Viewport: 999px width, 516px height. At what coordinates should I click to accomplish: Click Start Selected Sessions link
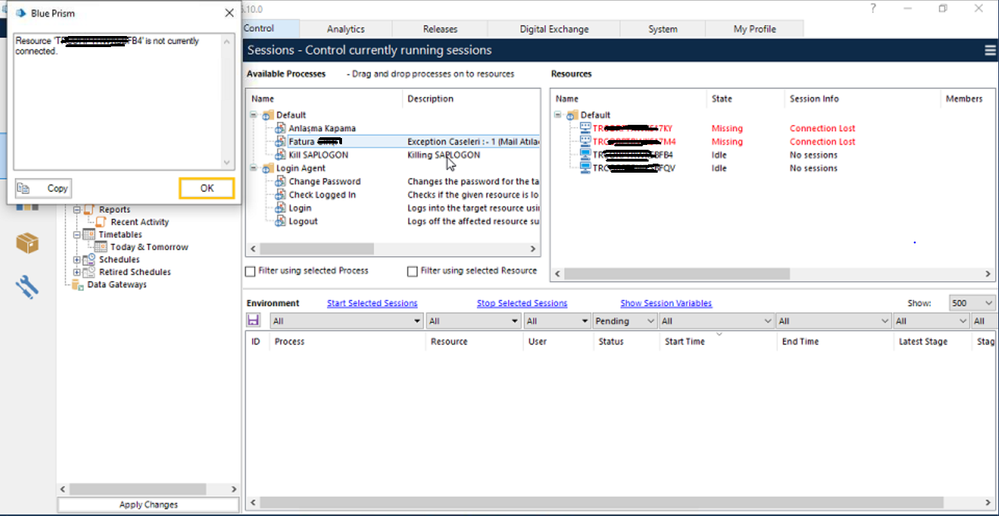[372, 303]
